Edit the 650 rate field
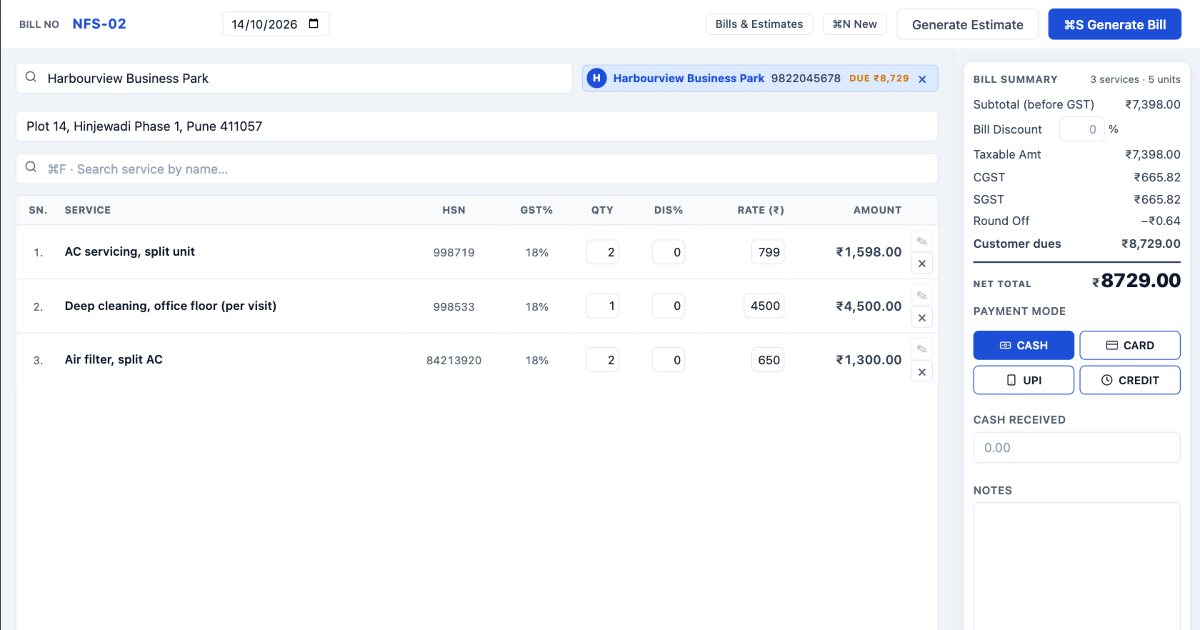 (768, 360)
